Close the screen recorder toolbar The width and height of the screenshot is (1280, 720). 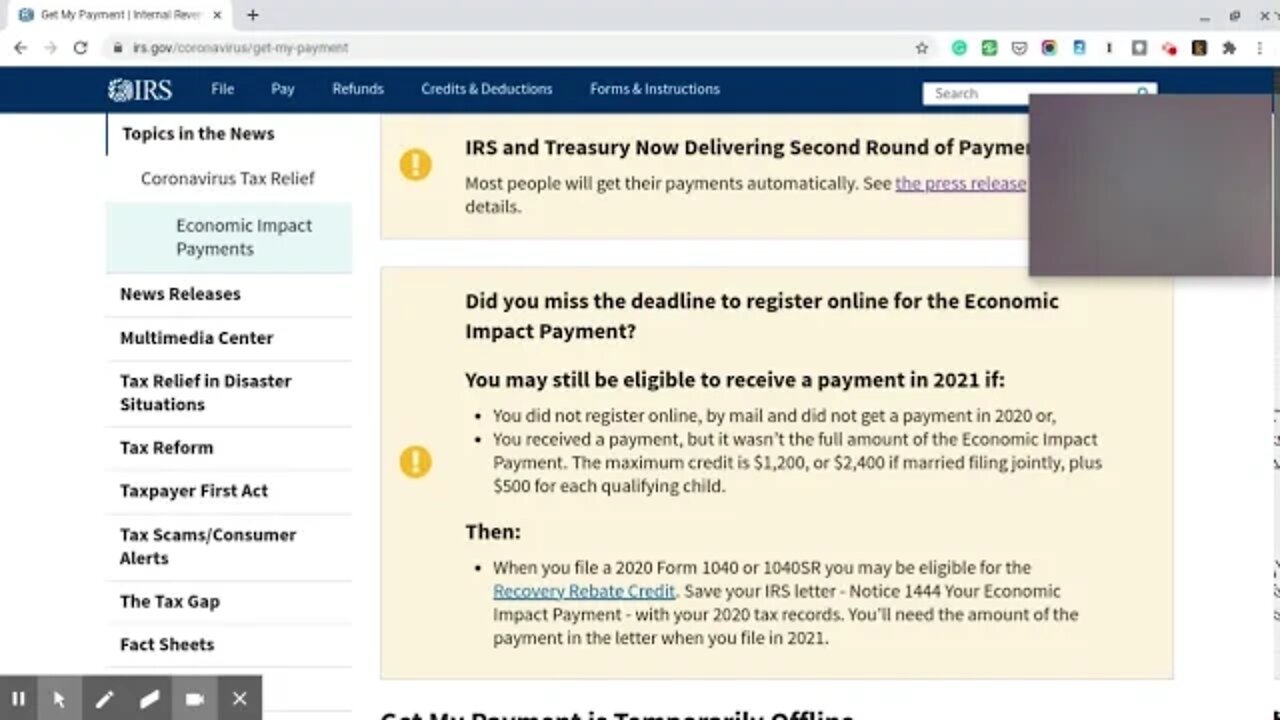pyautogui.click(x=240, y=699)
